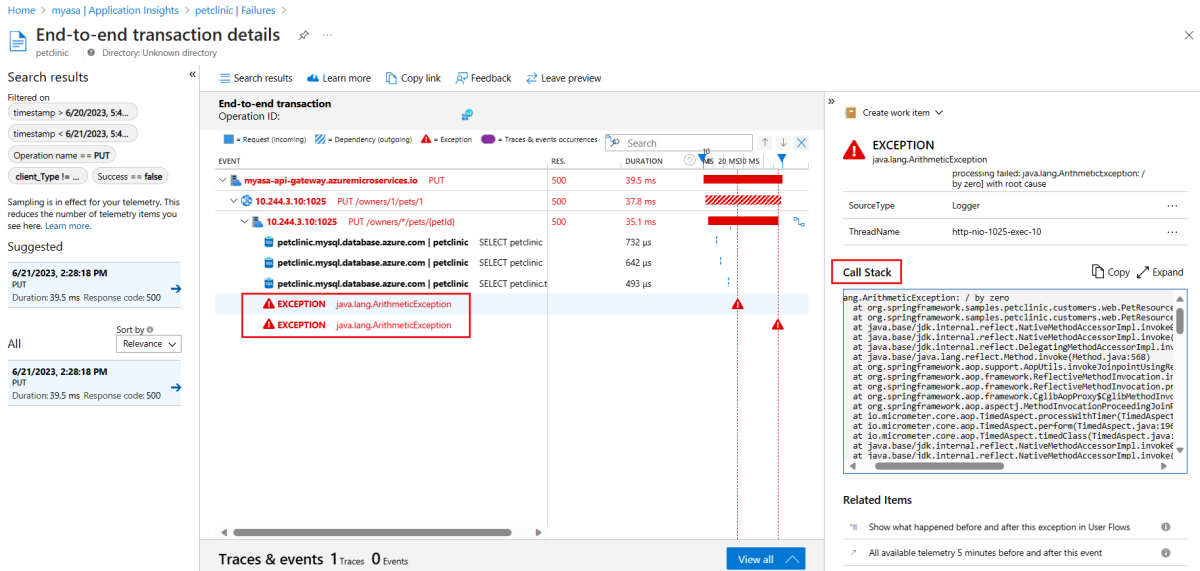The width and height of the screenshot is (1200, 571).
Task: Close the transaction details blade
Action: click(x=1187, y=35)
